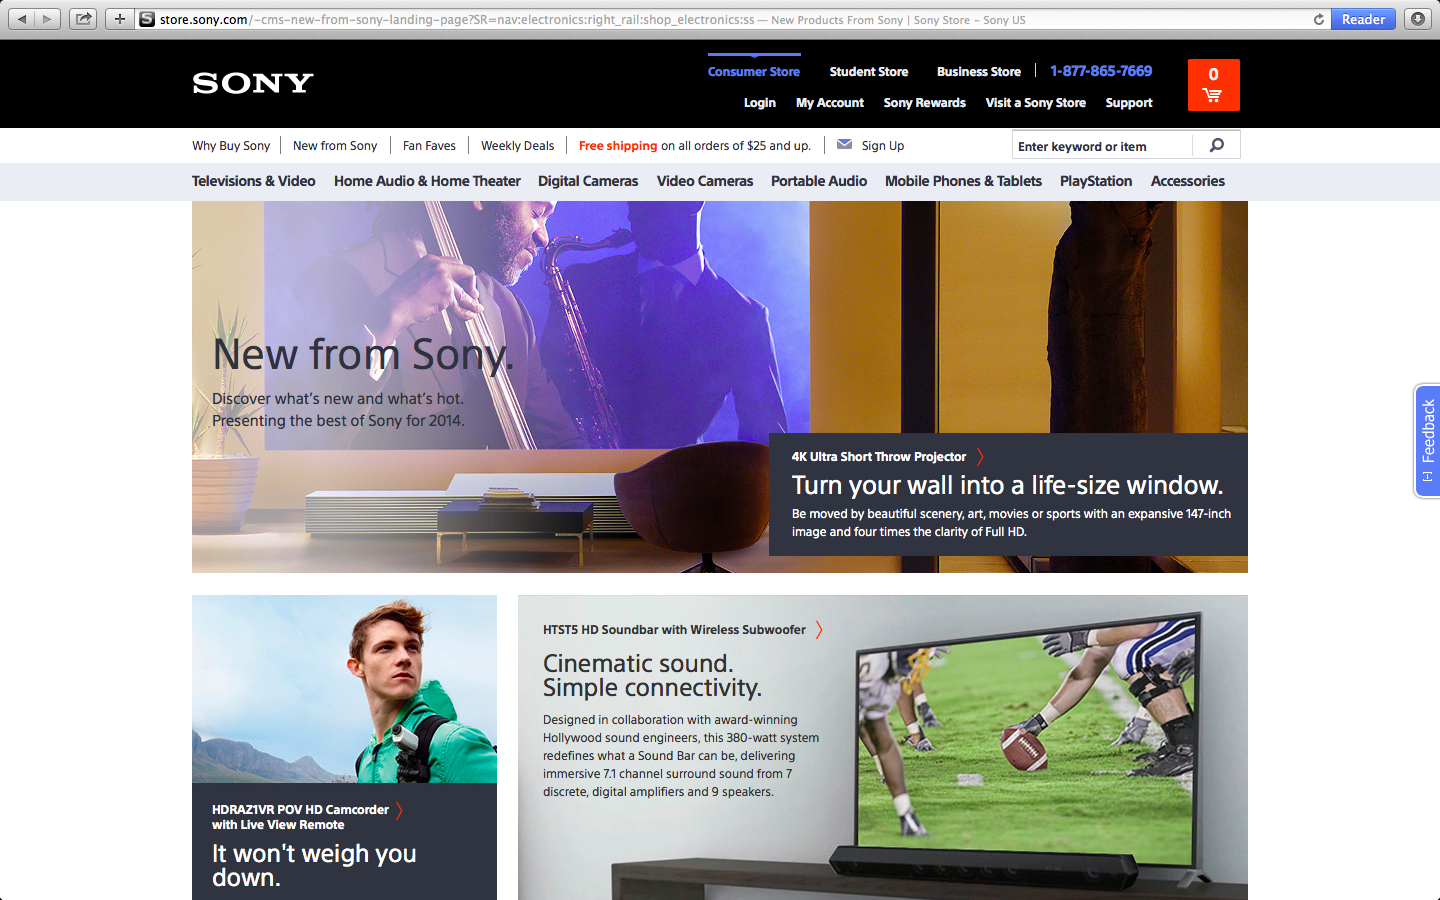This screenshot has height=900, width=1440.
Task: Click Visit a Sony Store
Action: pos(1036,102)
